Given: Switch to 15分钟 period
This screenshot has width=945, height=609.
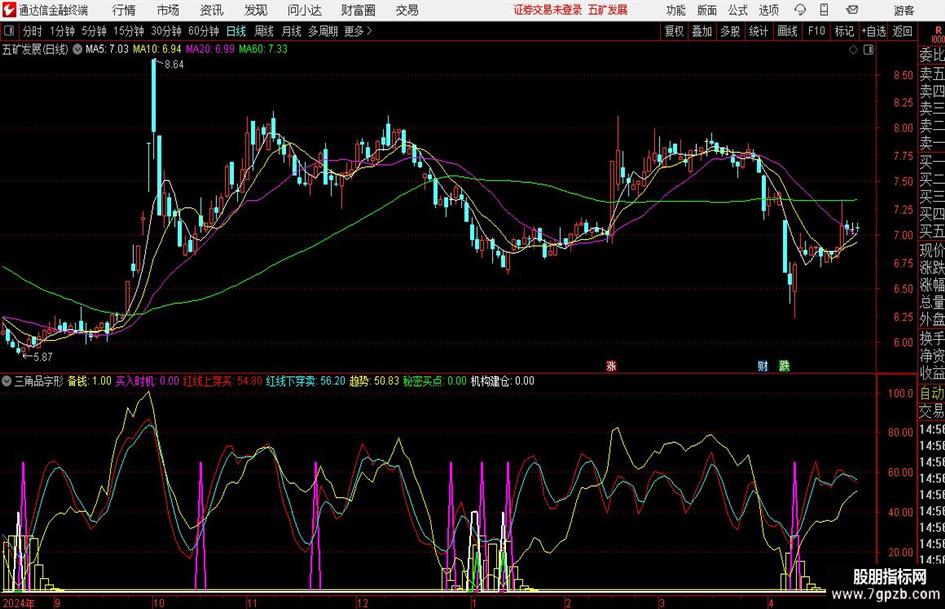Looking at the screenshot, I should (x=129, y=31).
